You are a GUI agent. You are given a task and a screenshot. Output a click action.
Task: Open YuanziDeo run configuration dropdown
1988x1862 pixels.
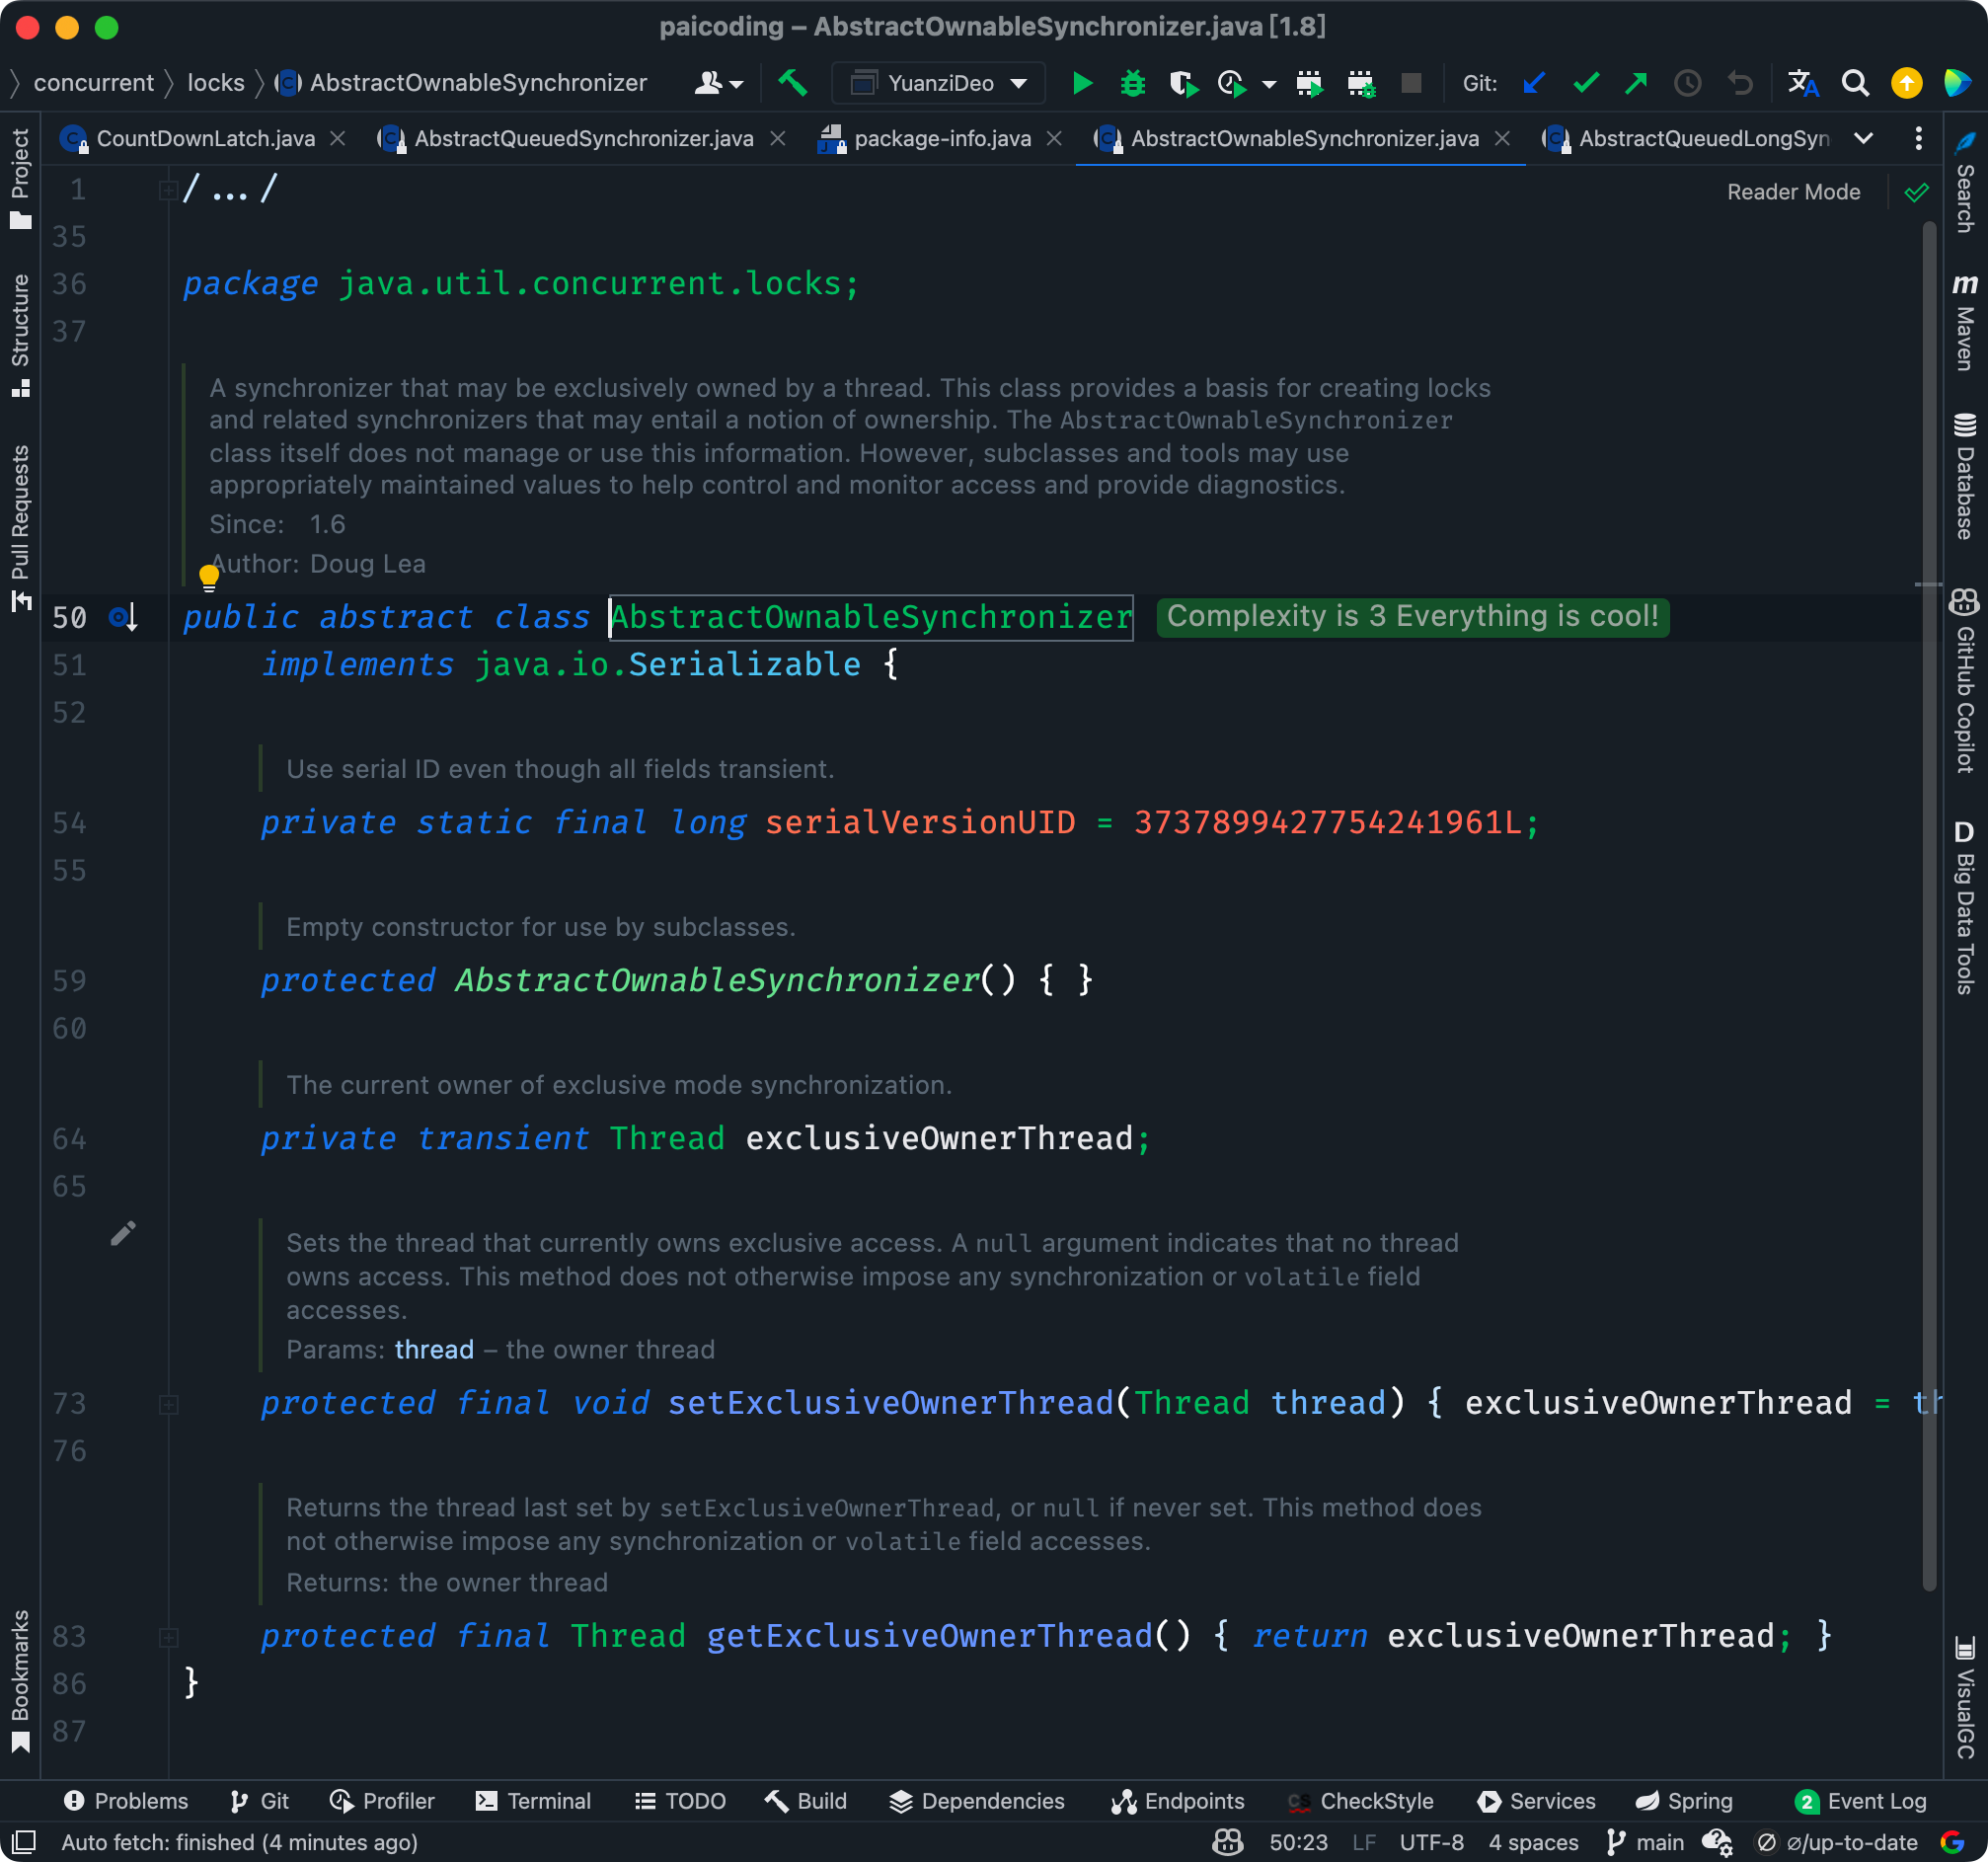click(x=939, y=83)
